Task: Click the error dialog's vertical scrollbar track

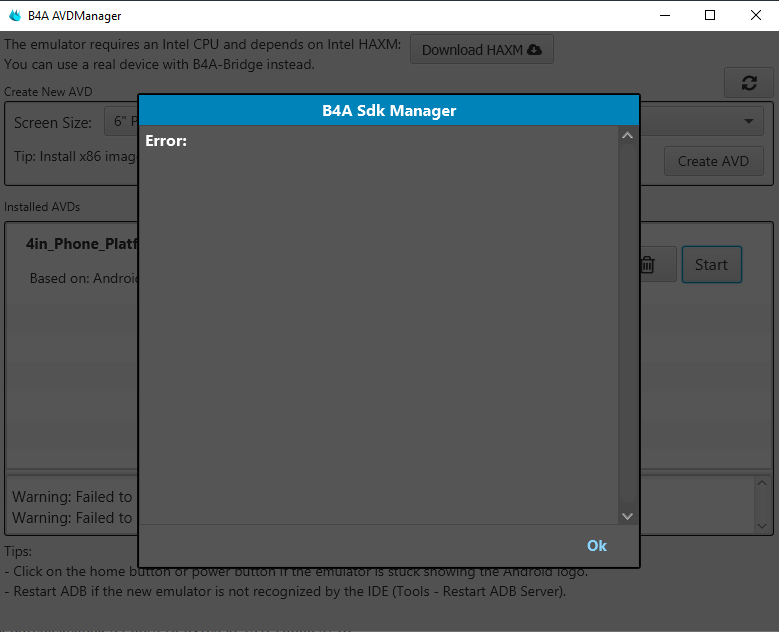Action: 627,325
